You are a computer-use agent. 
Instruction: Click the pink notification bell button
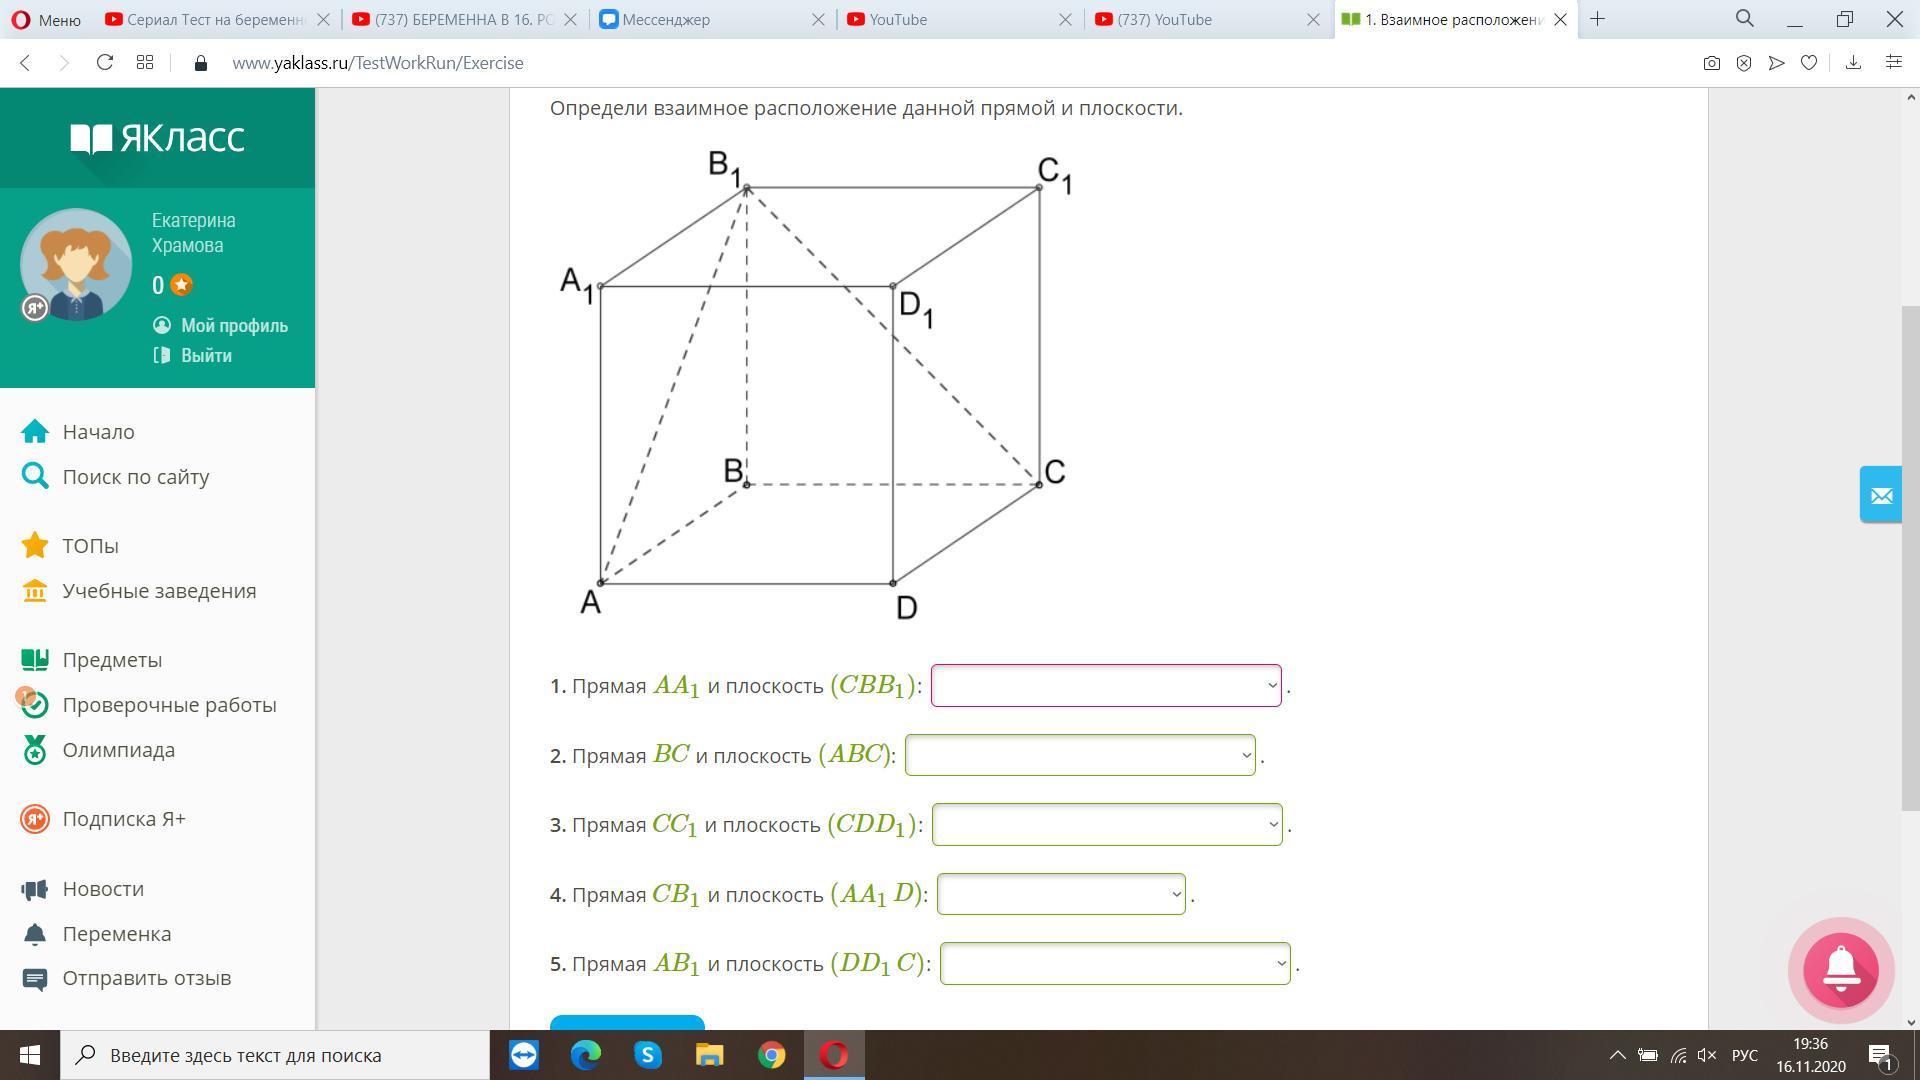pos(1841,970)
